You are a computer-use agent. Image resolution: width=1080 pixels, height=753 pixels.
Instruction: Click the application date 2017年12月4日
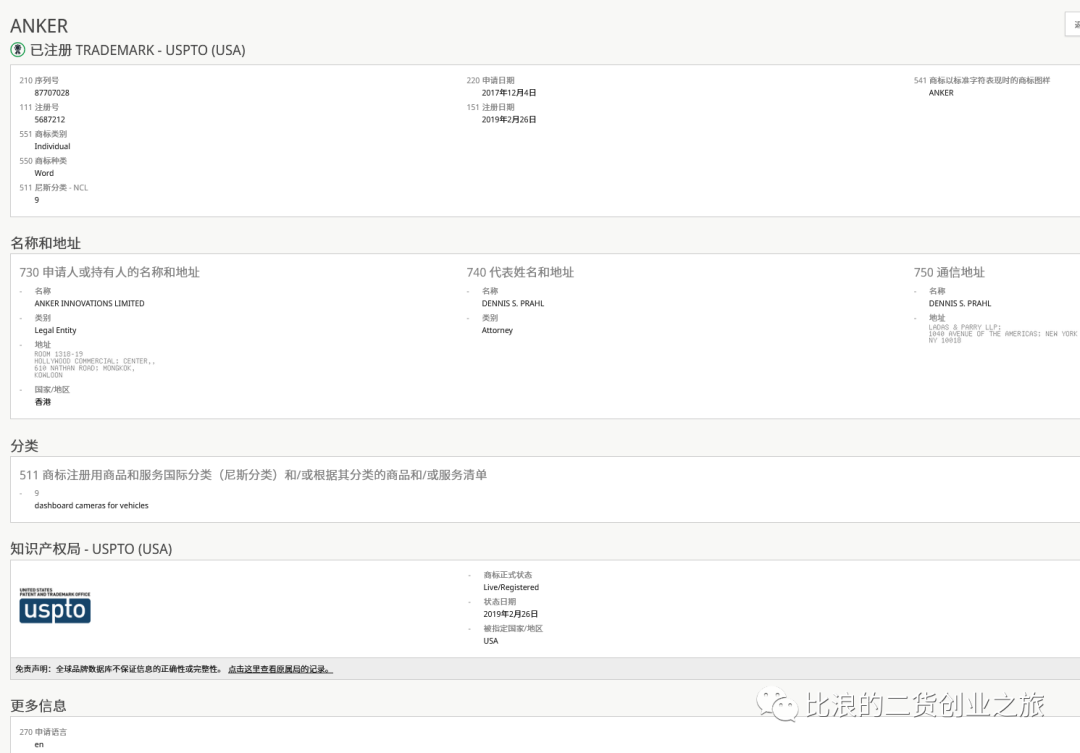click(x=509, y=93)
